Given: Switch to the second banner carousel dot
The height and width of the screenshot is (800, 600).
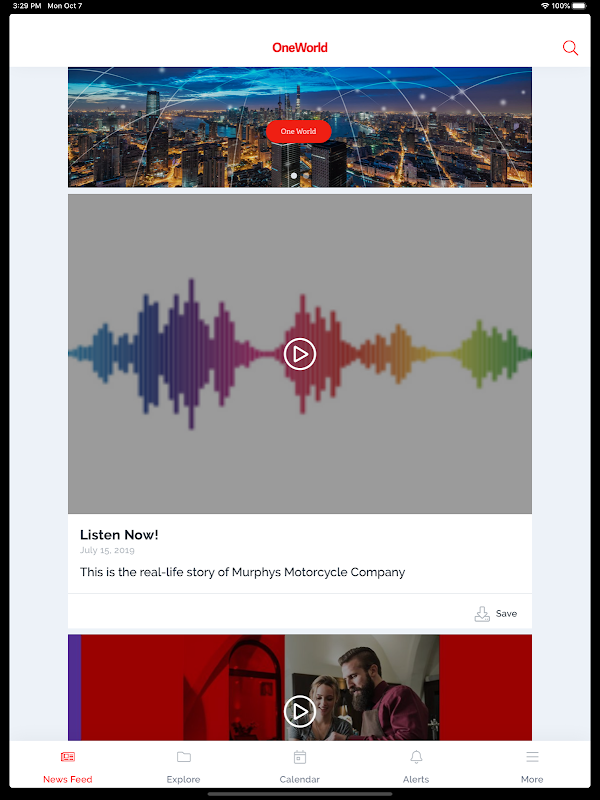Looking at the screenshot, I should (x=306, y=176).
